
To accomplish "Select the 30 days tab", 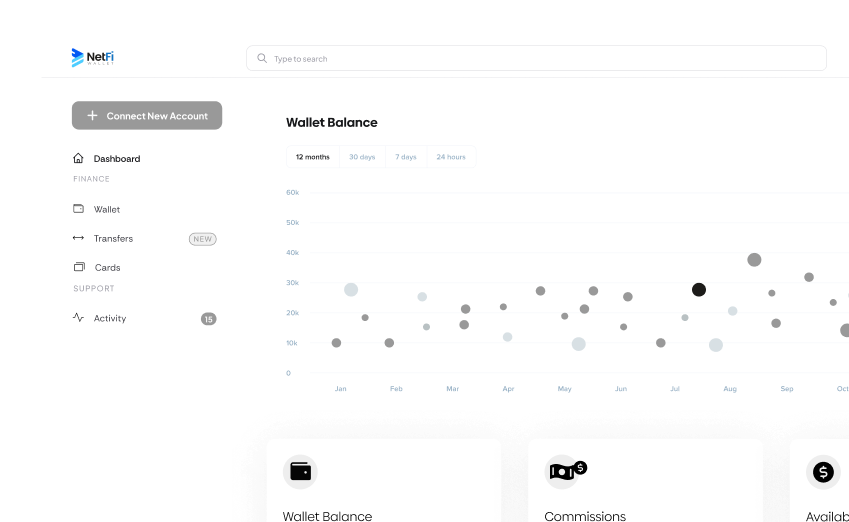I will (362, 157).
